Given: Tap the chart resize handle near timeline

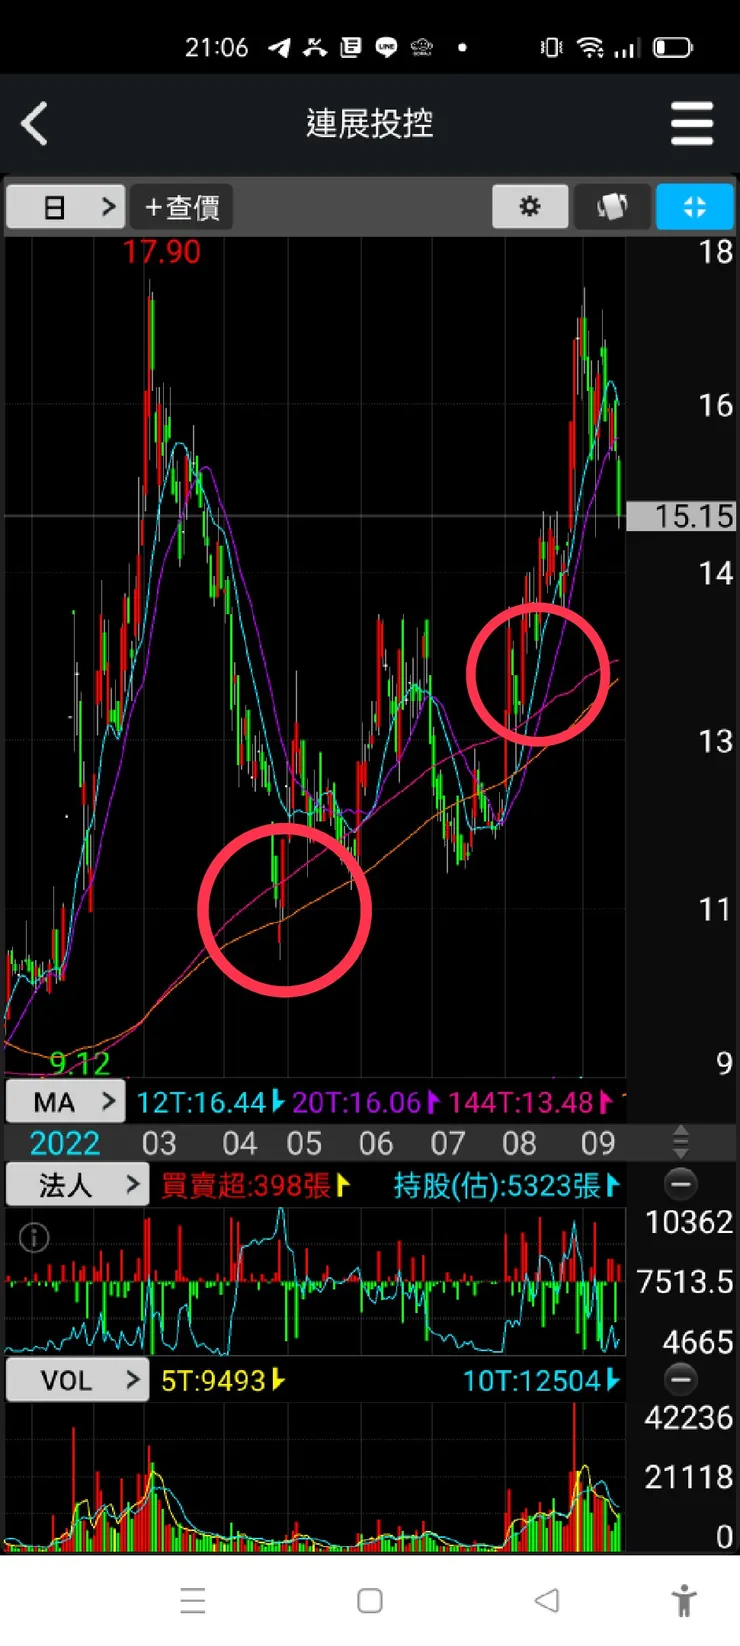Looking at the screenshot, I should coord(681,1141).
